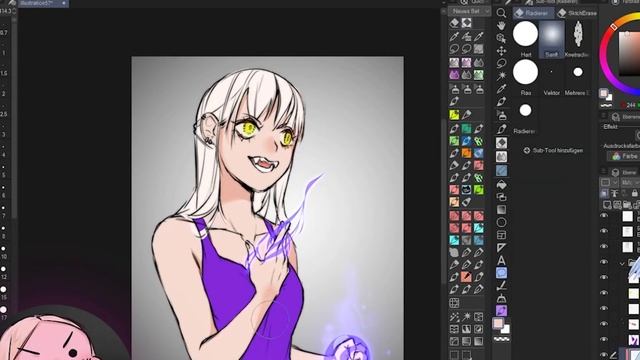Click the grid icon in the tool set palette
The width and height of the screenshot is (640, 360).
pos(454,303)
